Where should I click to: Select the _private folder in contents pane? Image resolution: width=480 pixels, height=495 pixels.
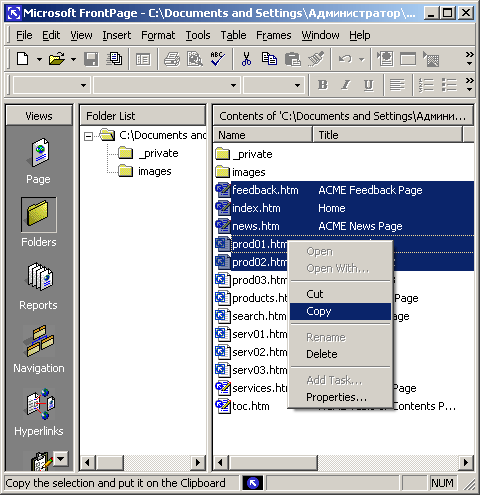coord(244,154)
